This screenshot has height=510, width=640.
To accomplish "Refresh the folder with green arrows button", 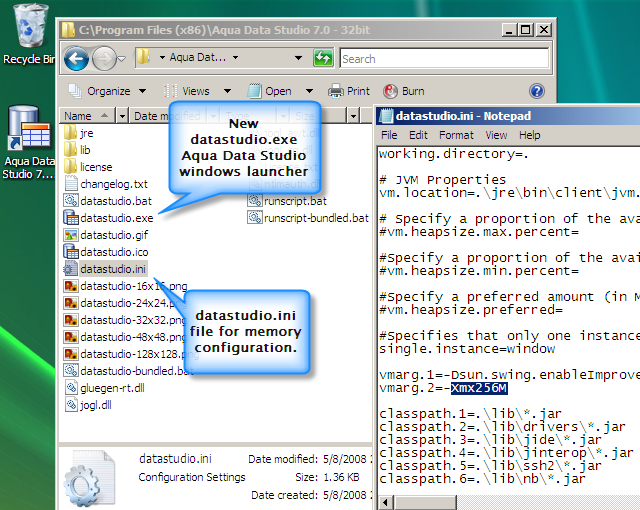I will 323,58.
